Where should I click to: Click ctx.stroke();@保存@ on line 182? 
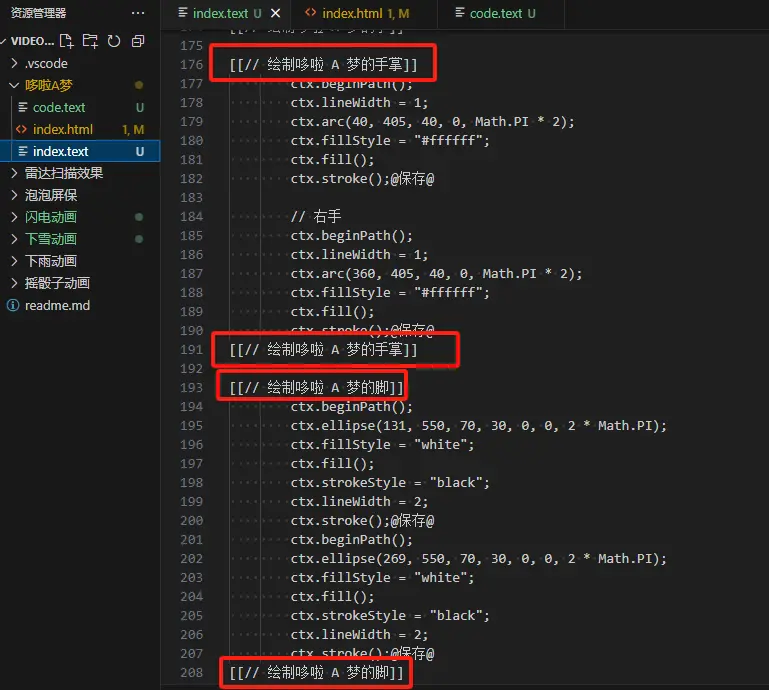[x=362, y=179]
